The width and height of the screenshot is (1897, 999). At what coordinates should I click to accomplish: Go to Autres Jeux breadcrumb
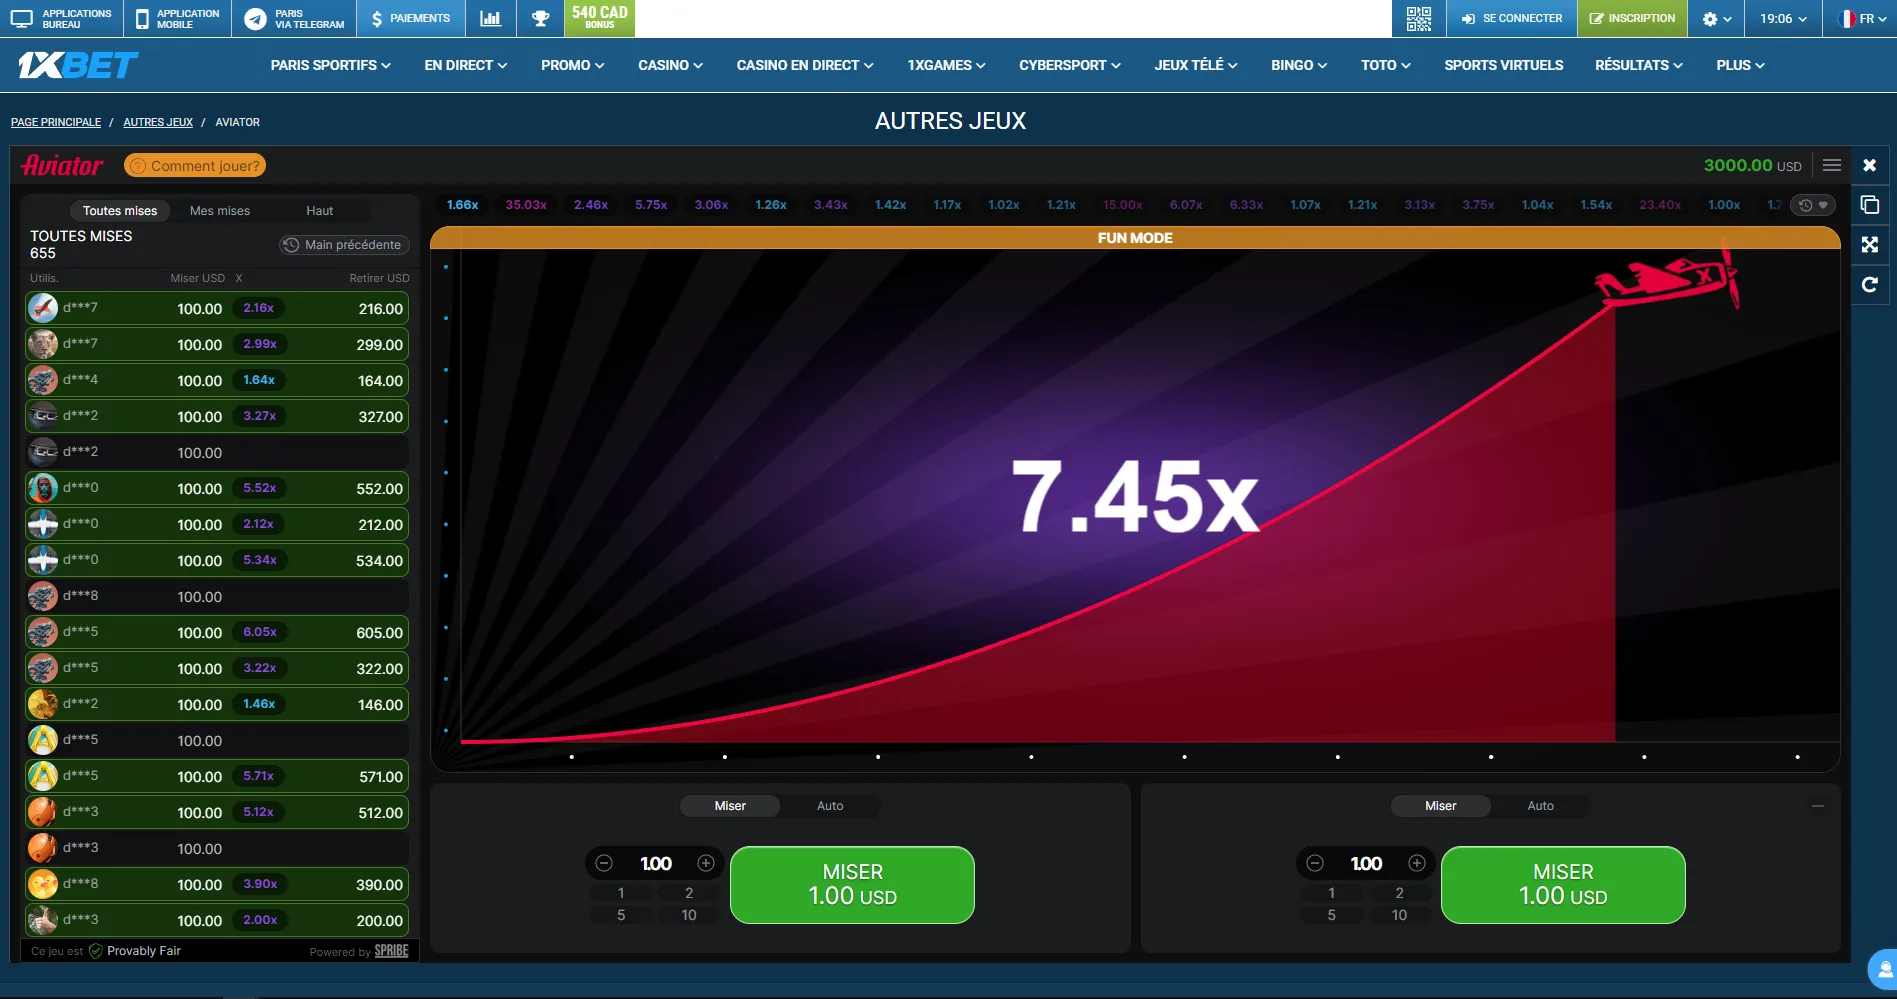[158, 122]
